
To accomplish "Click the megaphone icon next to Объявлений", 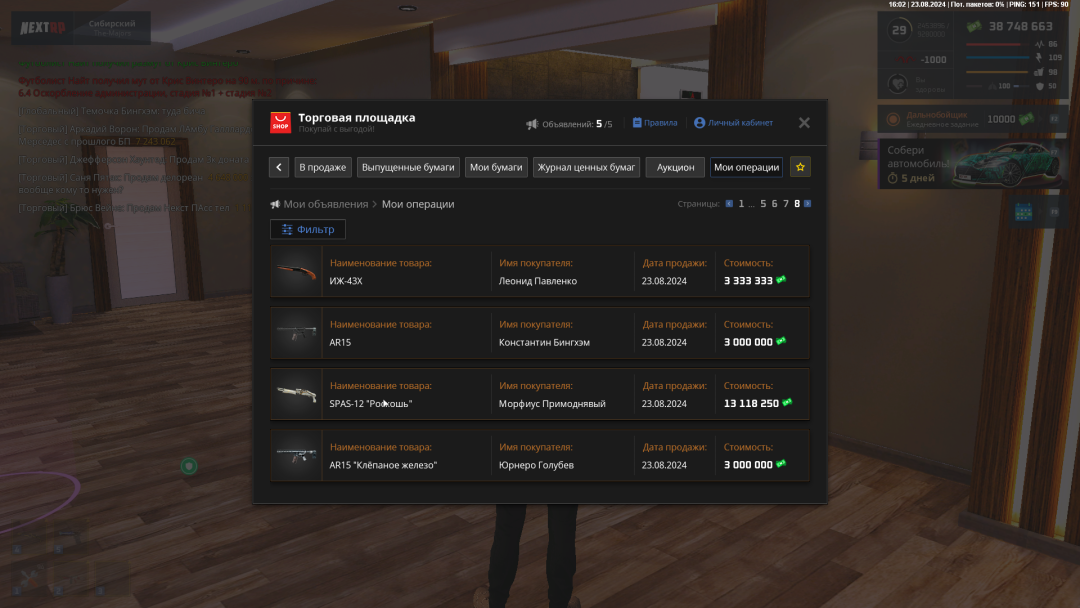I will click(x=532, y=124).
